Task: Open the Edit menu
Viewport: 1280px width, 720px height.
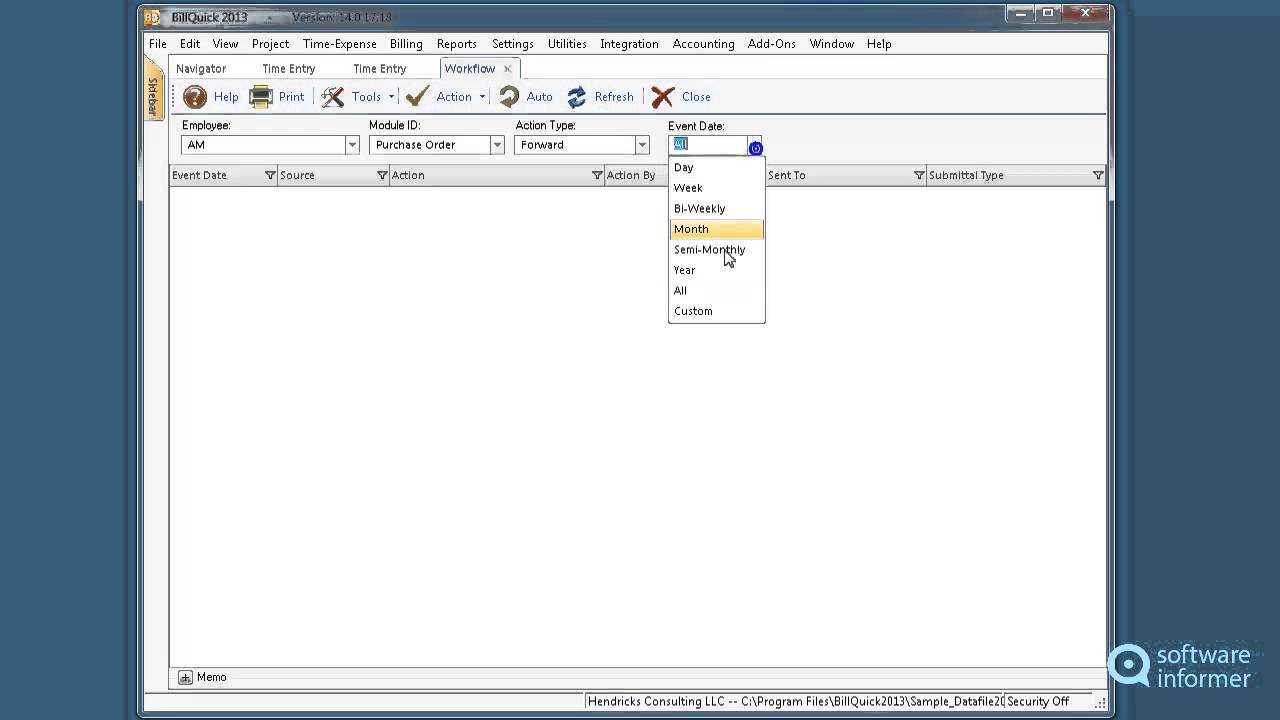Action: 190,44
